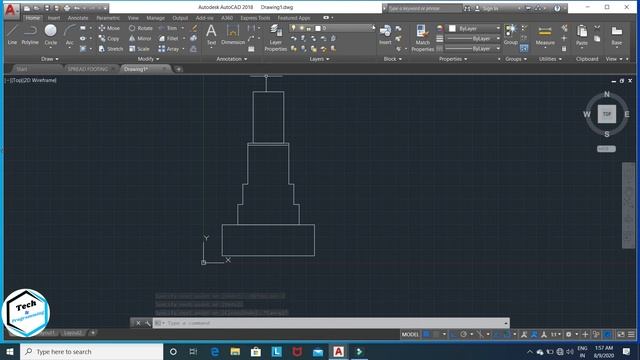This screenshot has width=640, height=360.
Task: Open the Help question mark icon
Action: click(557, 8)
